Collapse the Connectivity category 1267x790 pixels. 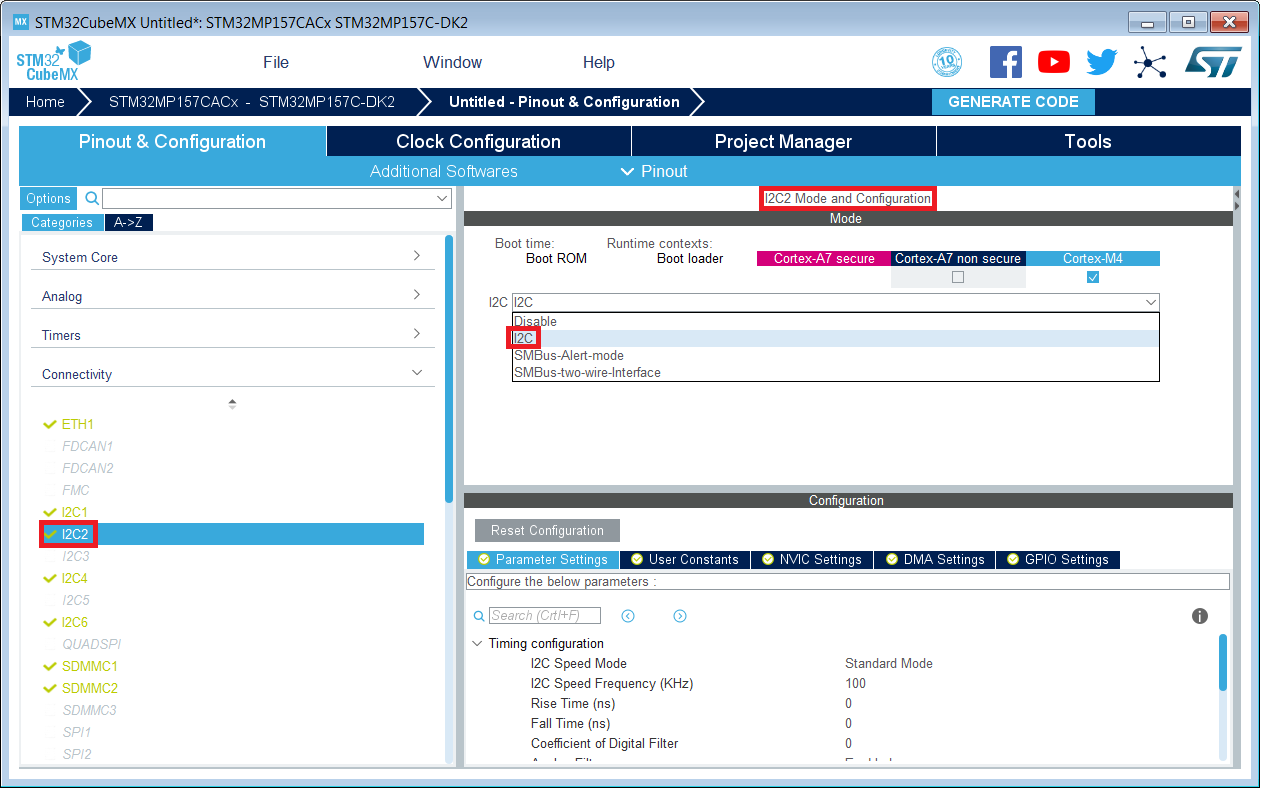click(x=232, y=374)
